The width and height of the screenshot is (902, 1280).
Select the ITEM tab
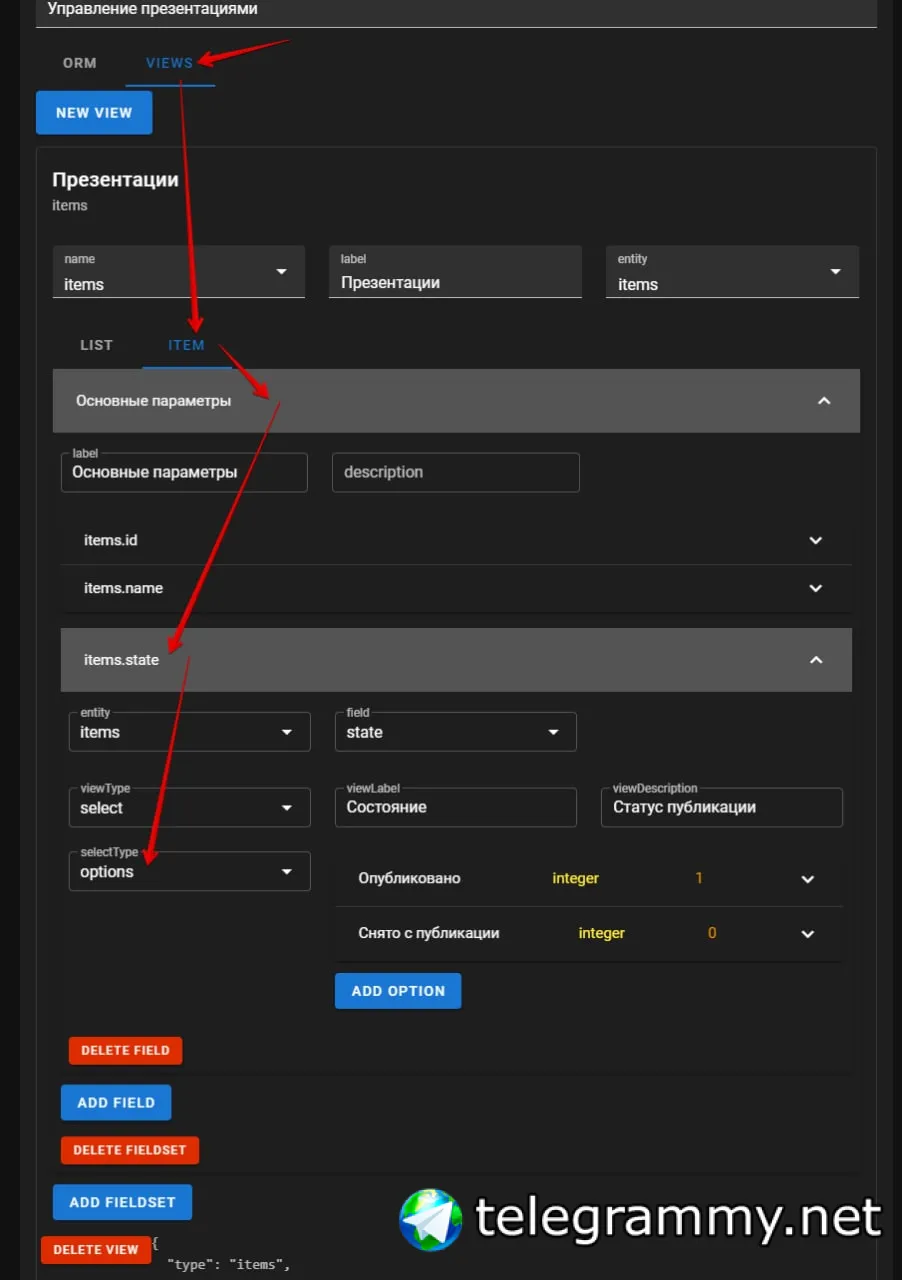186,345
